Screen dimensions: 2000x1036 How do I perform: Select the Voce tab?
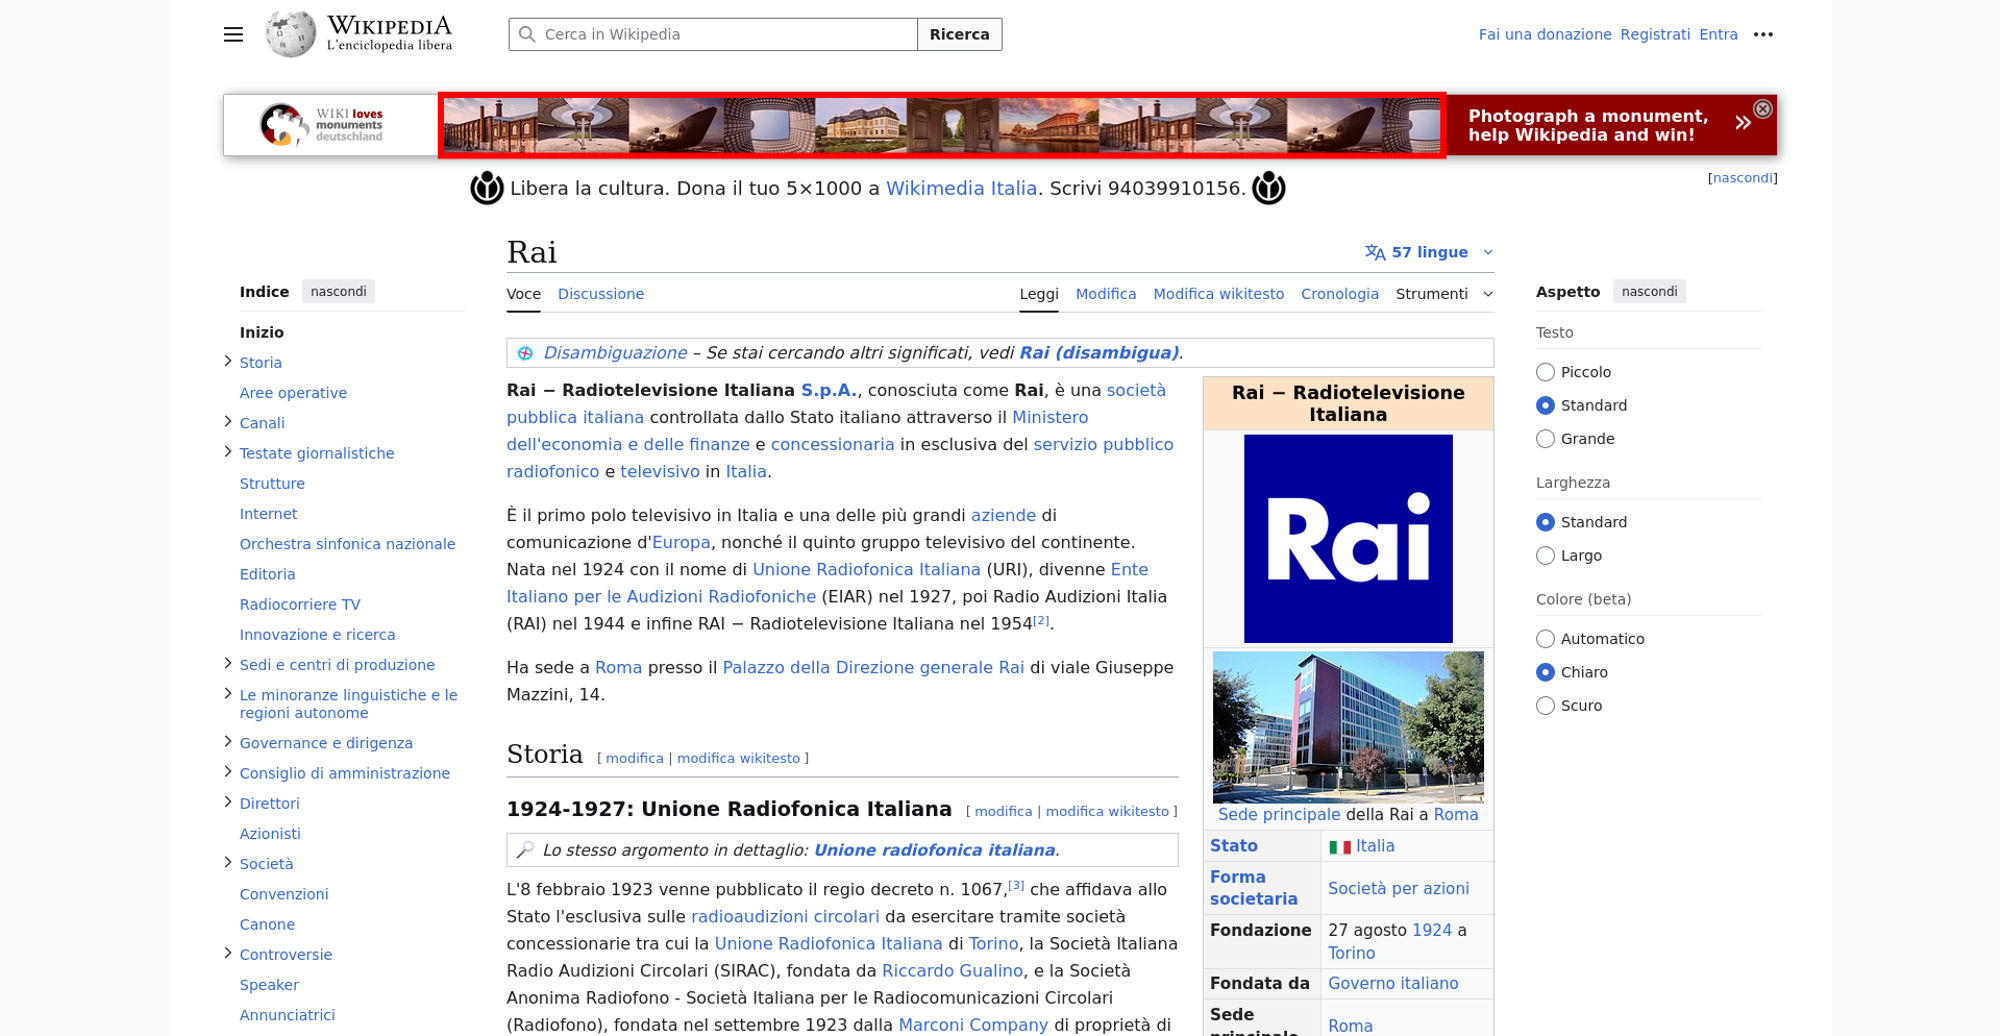tap(524, 294)
